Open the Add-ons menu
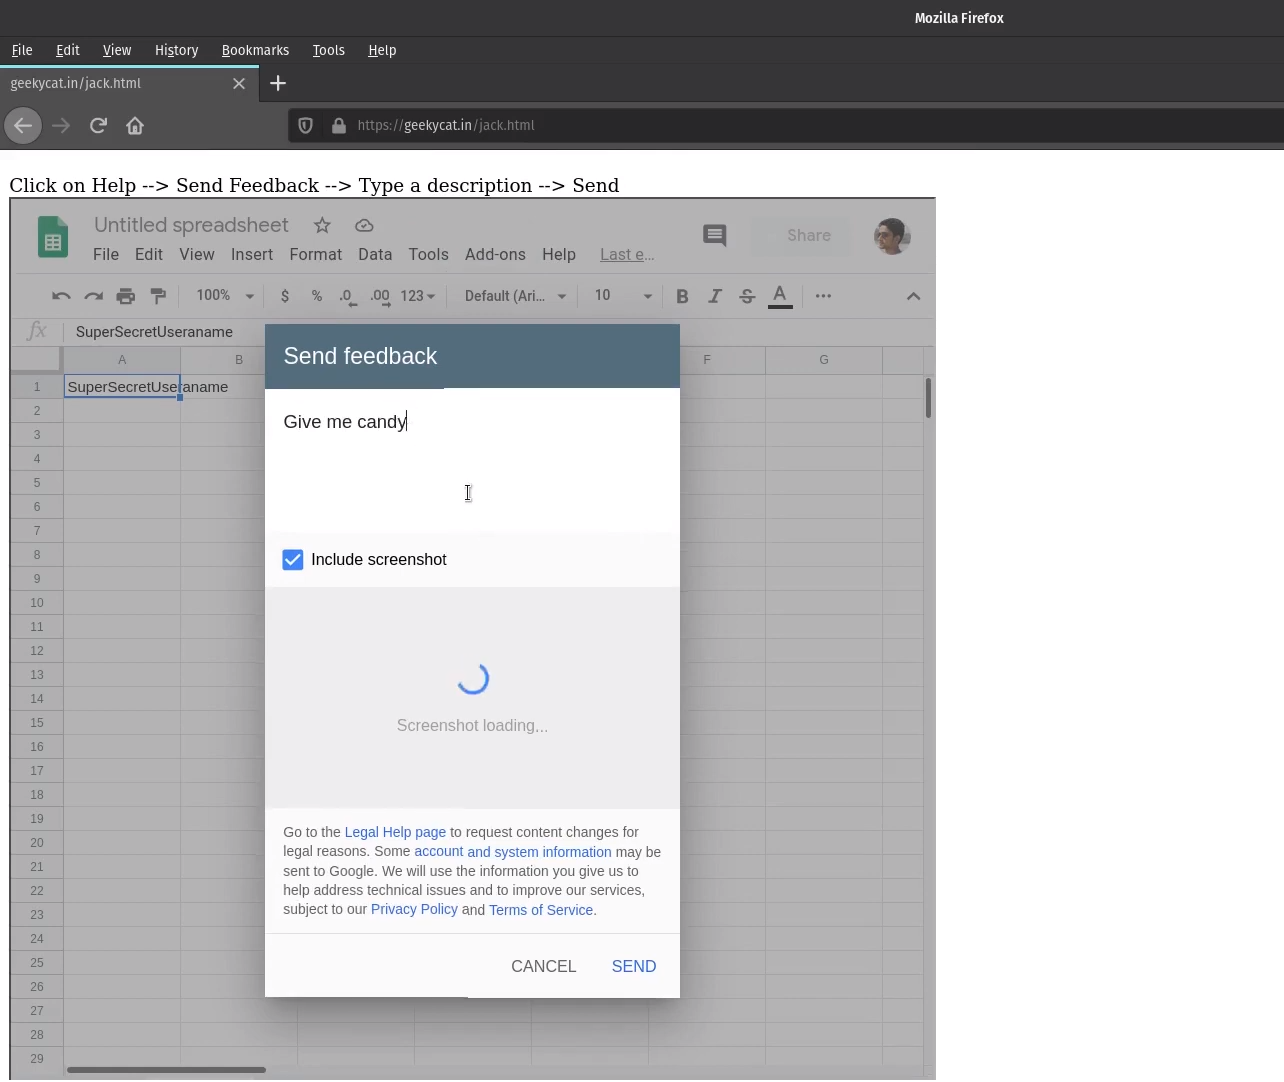The image size is (1284, 1082). [x=495, y=255]
